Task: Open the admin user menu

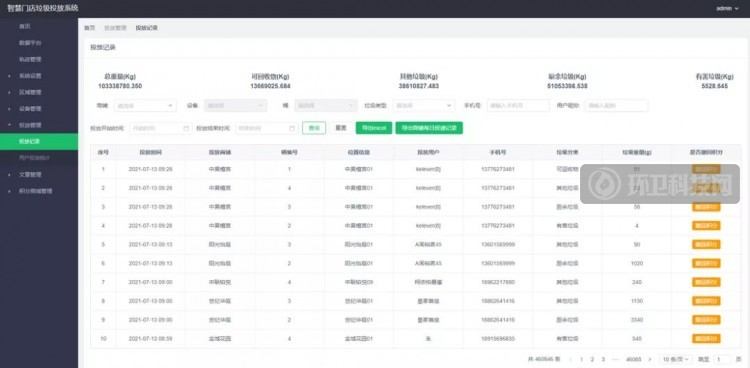Action: [727, 9]
